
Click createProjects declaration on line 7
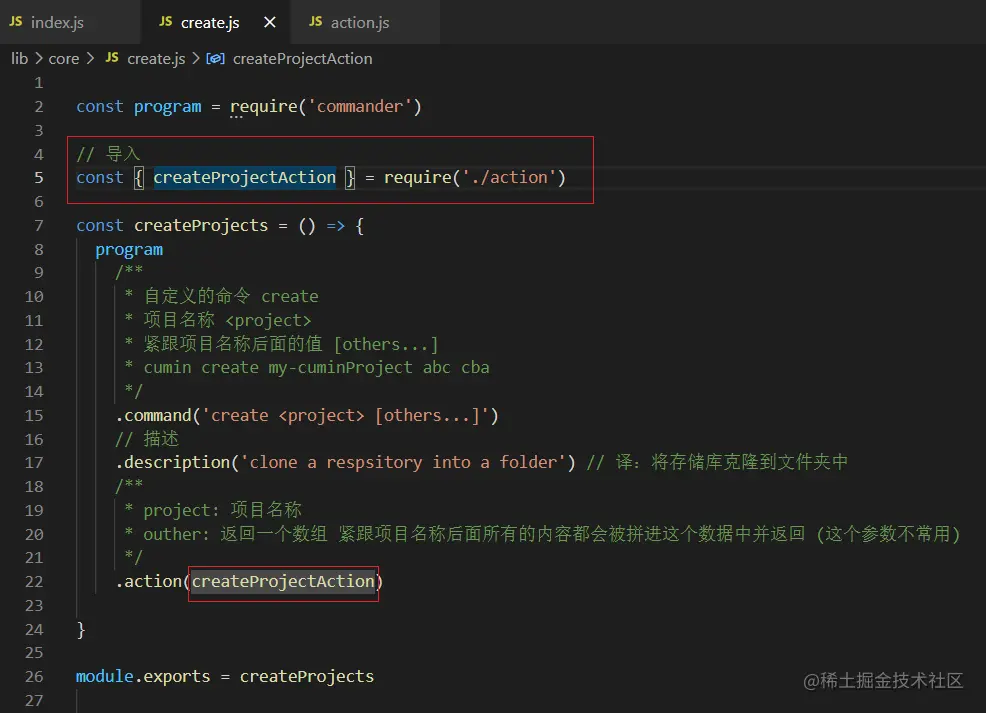(x=201, y=225)
